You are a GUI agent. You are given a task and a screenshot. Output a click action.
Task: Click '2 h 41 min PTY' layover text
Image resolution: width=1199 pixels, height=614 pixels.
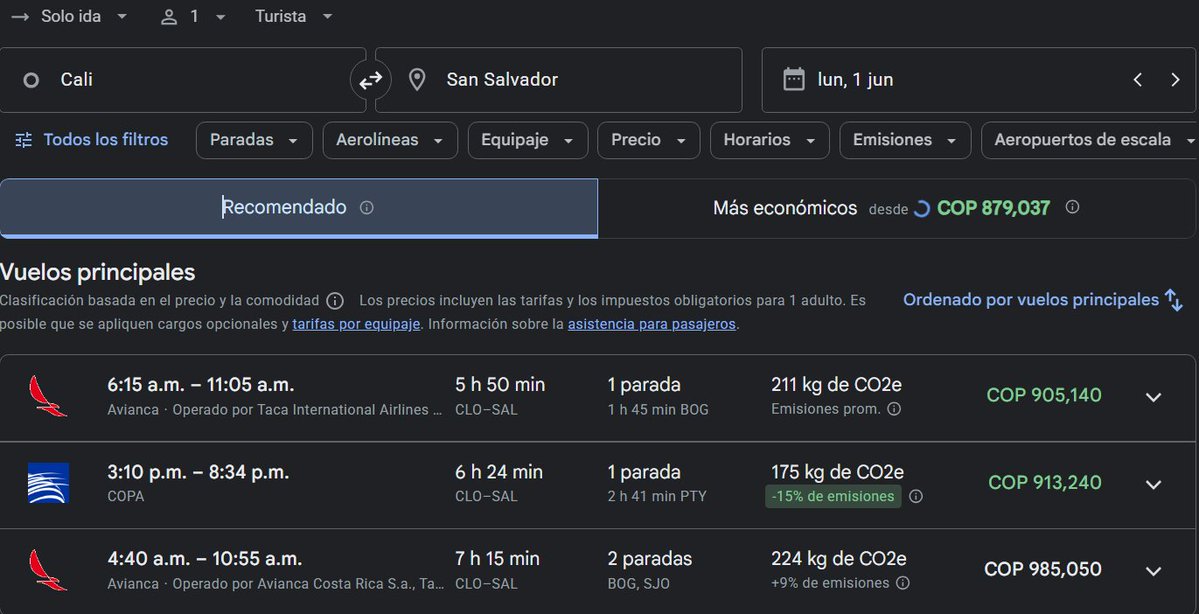click(x=657, y=496)
